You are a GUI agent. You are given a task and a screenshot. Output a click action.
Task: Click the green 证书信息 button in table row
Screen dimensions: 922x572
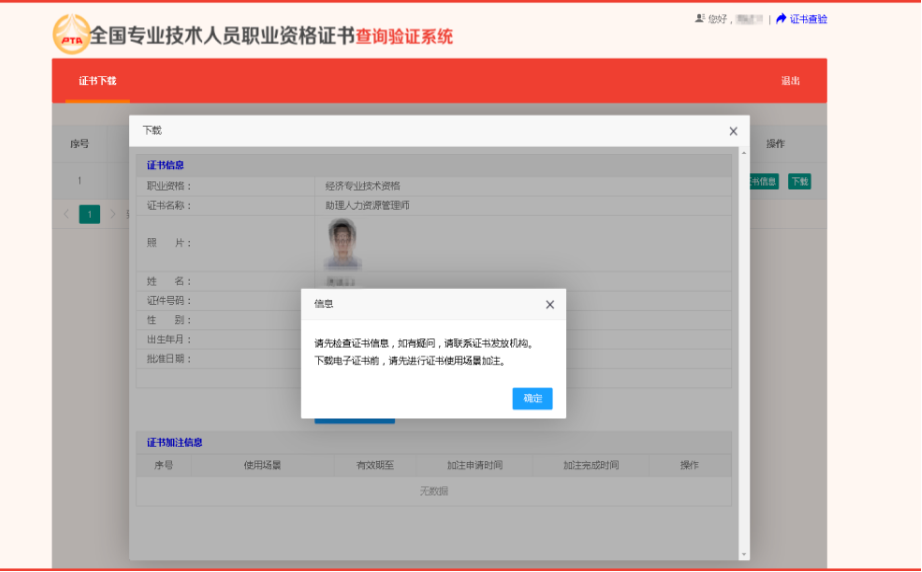[763, 181]
